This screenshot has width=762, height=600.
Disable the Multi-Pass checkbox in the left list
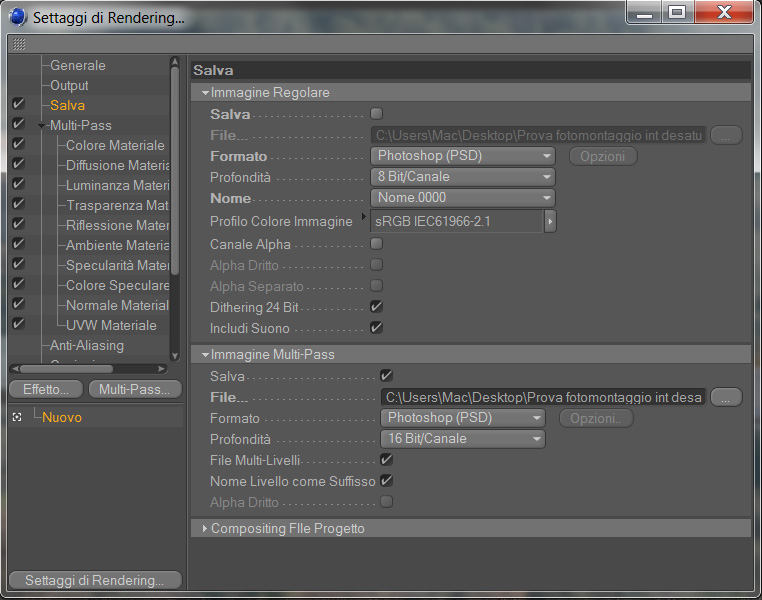coord(18,124)
